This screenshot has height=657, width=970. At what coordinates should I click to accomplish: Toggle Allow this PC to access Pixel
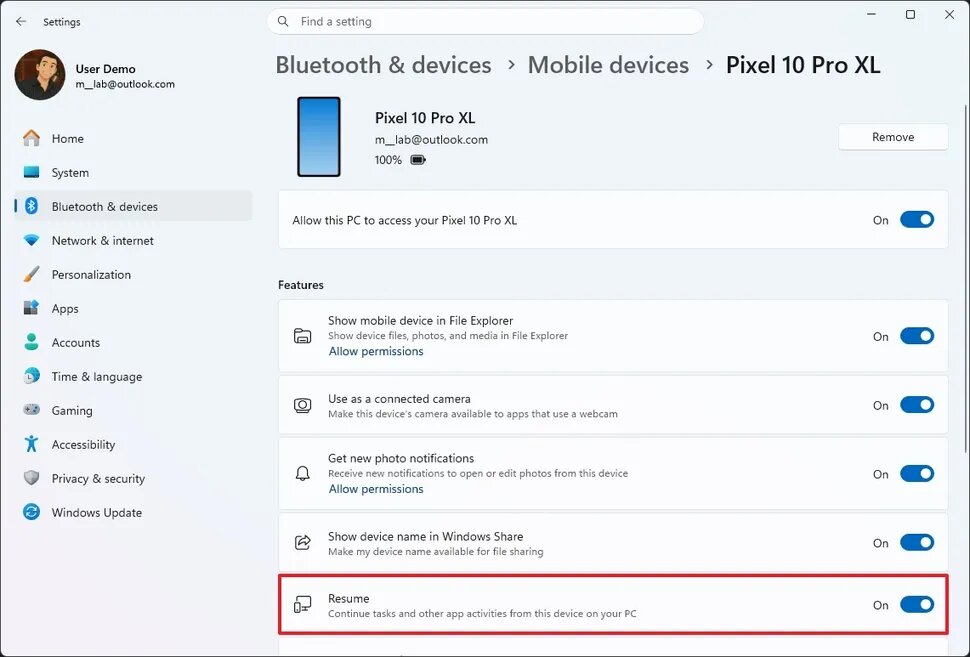[x=917, y=220]
